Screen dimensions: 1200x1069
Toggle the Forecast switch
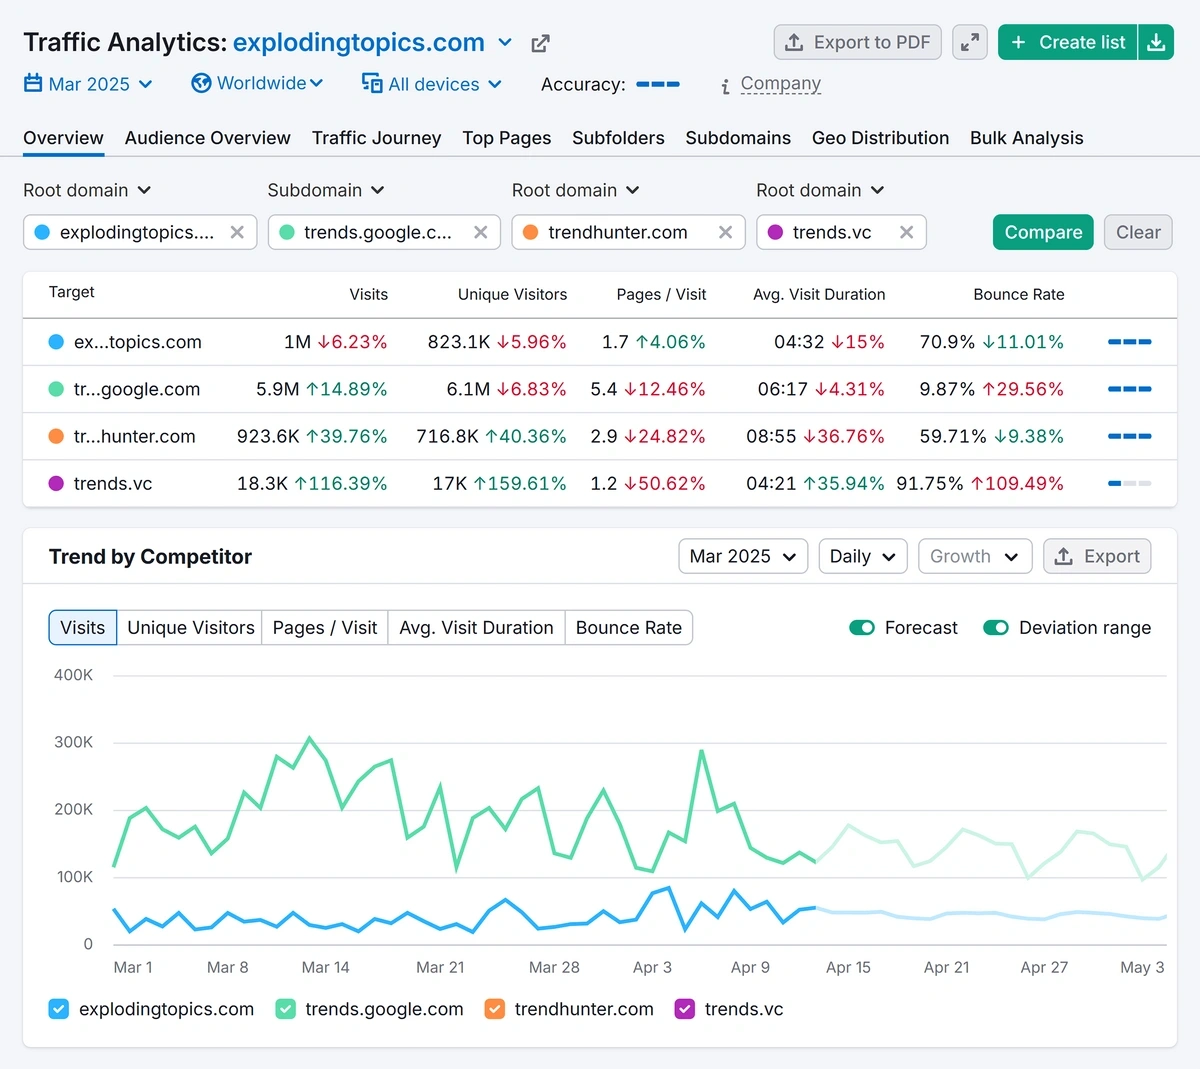[862, 628]
